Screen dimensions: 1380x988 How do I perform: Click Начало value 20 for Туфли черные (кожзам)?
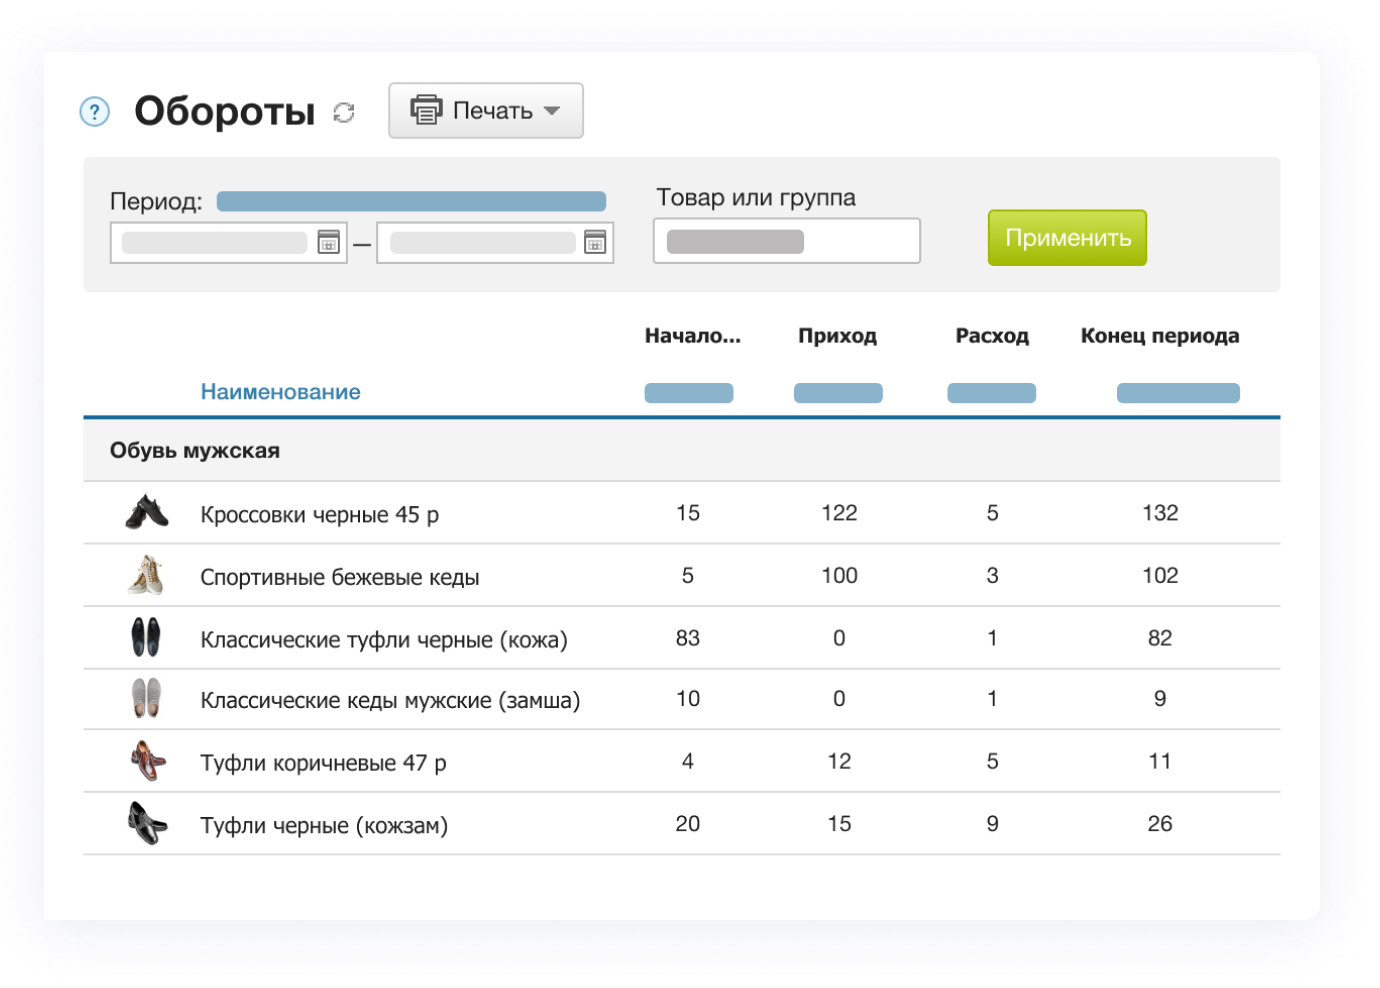688,824
